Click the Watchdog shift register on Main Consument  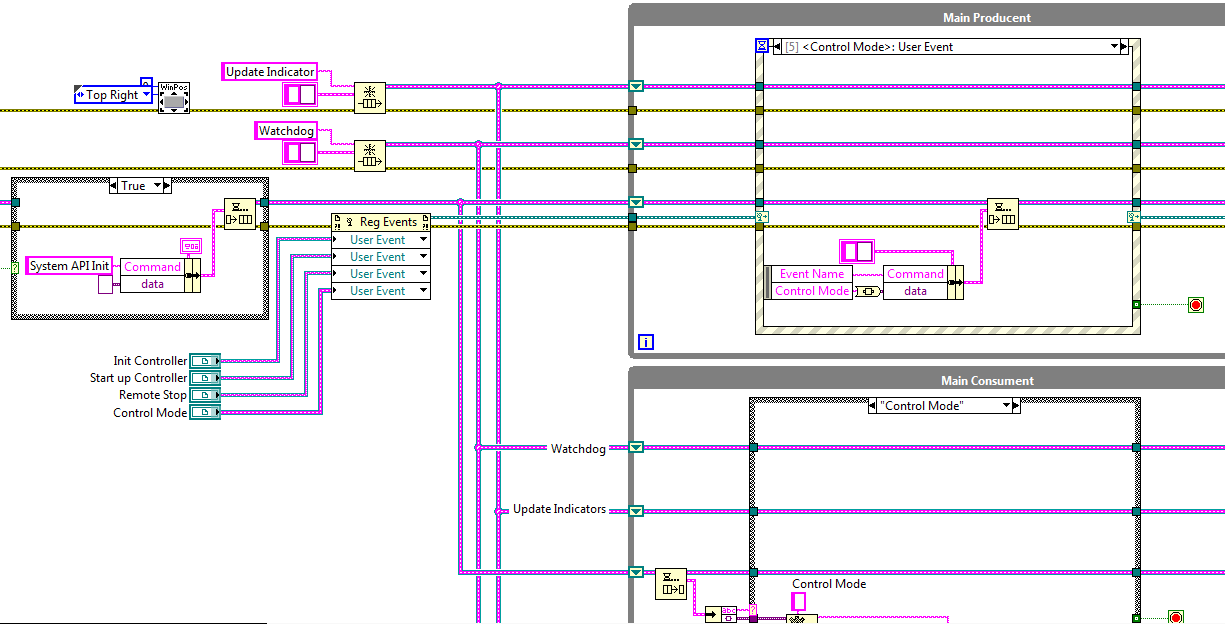(636, 448)
